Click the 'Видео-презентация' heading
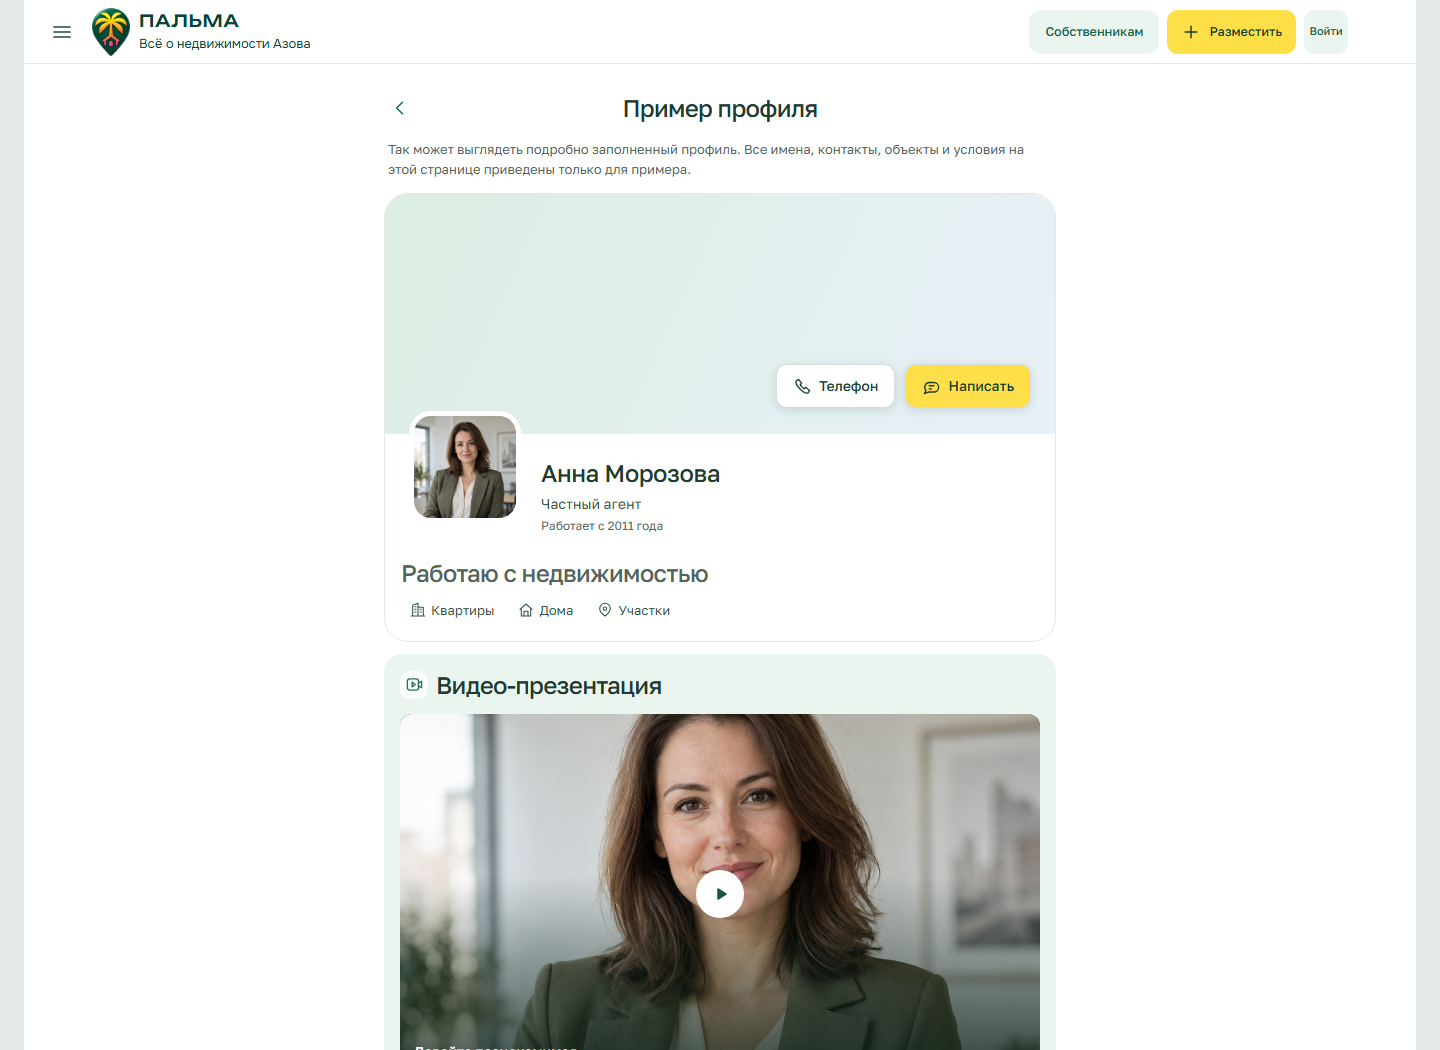The image size is (1440, 1050). [x=549, y=686]
